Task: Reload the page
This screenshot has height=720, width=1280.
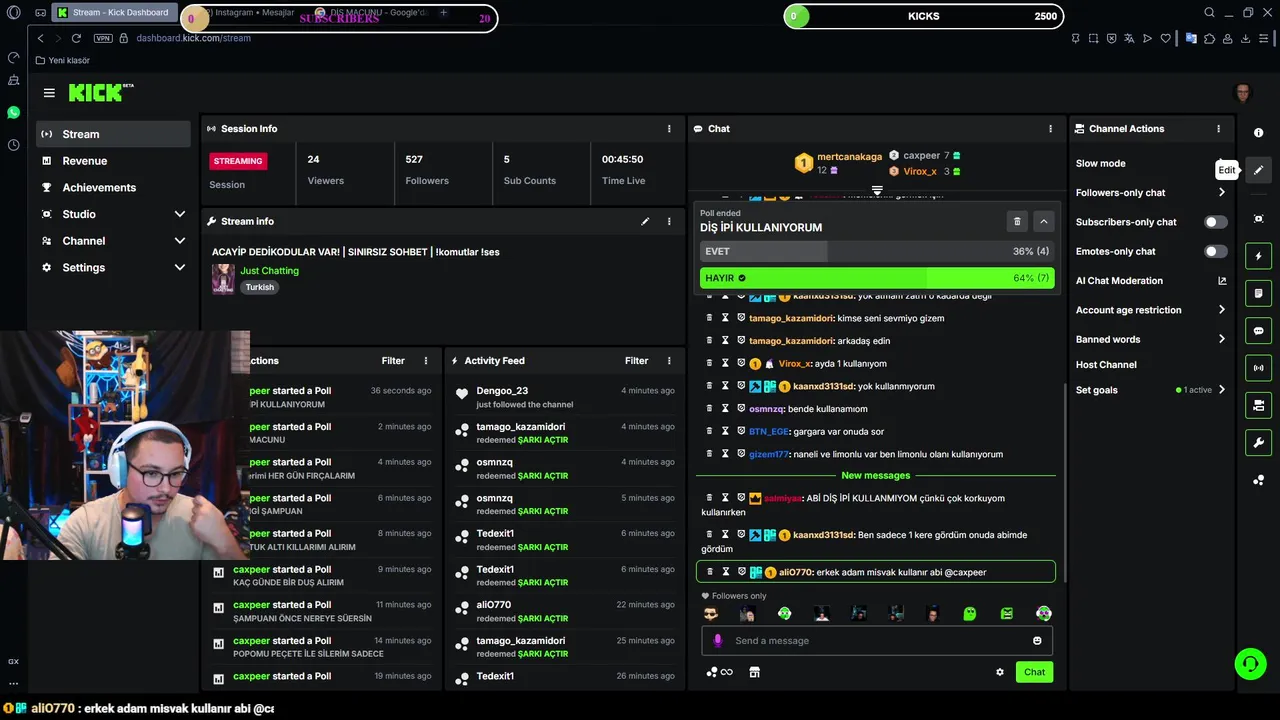Action: coord(76,38)
